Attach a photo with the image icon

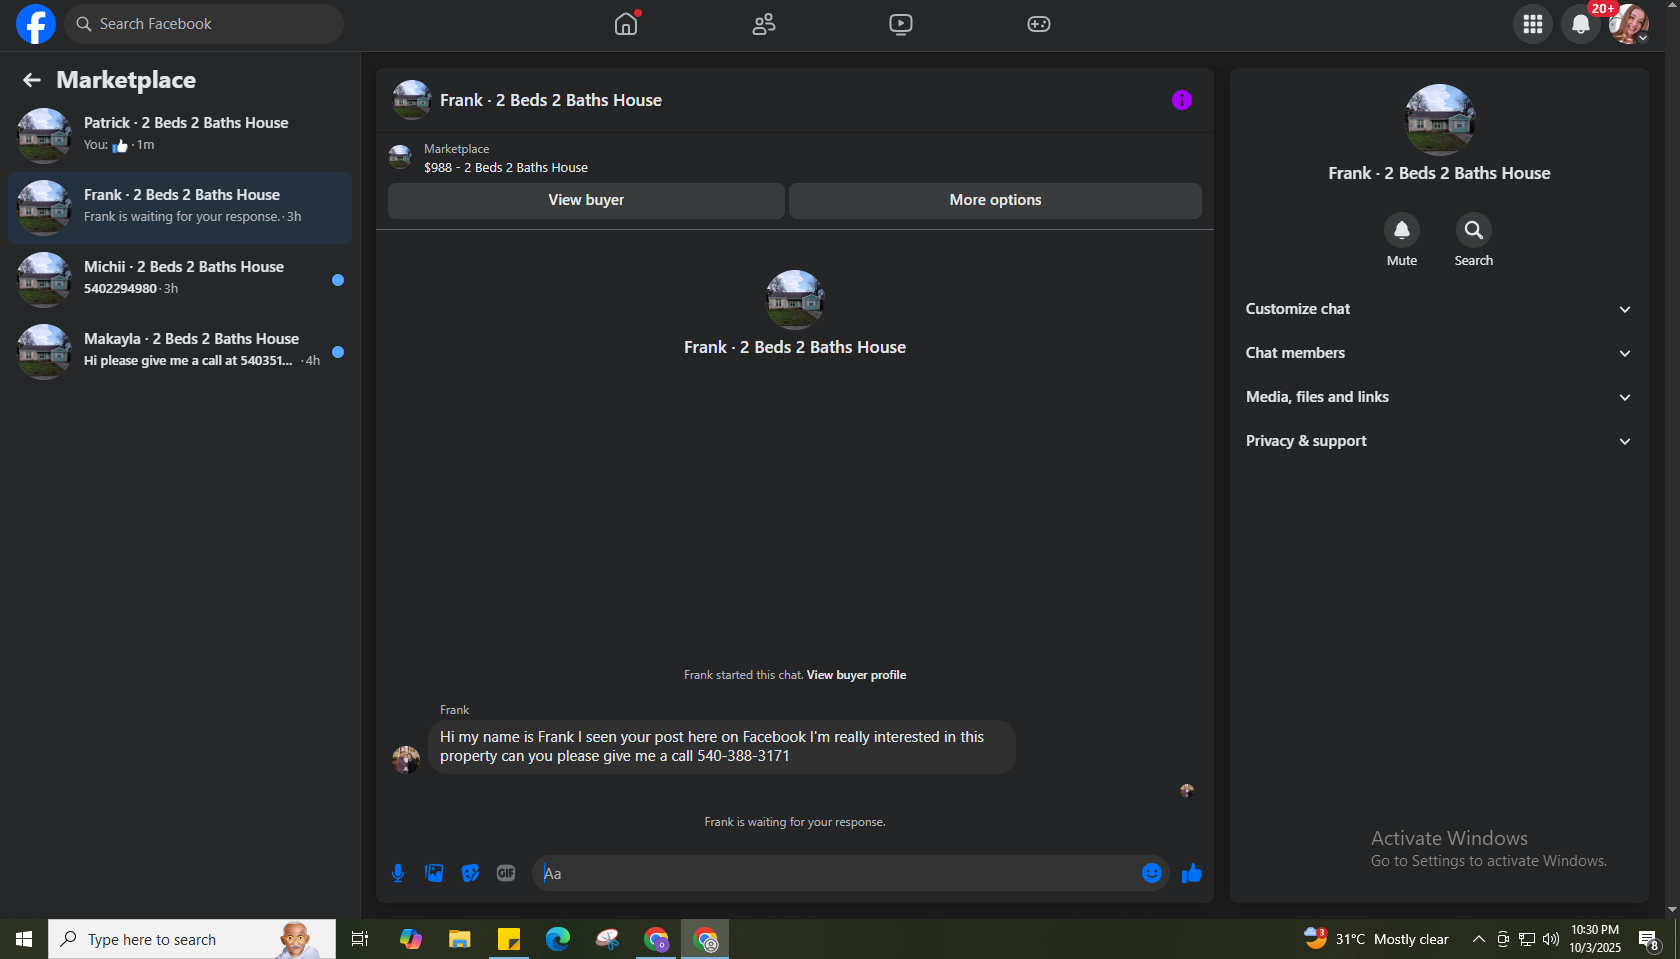click(x=434, y=873)
